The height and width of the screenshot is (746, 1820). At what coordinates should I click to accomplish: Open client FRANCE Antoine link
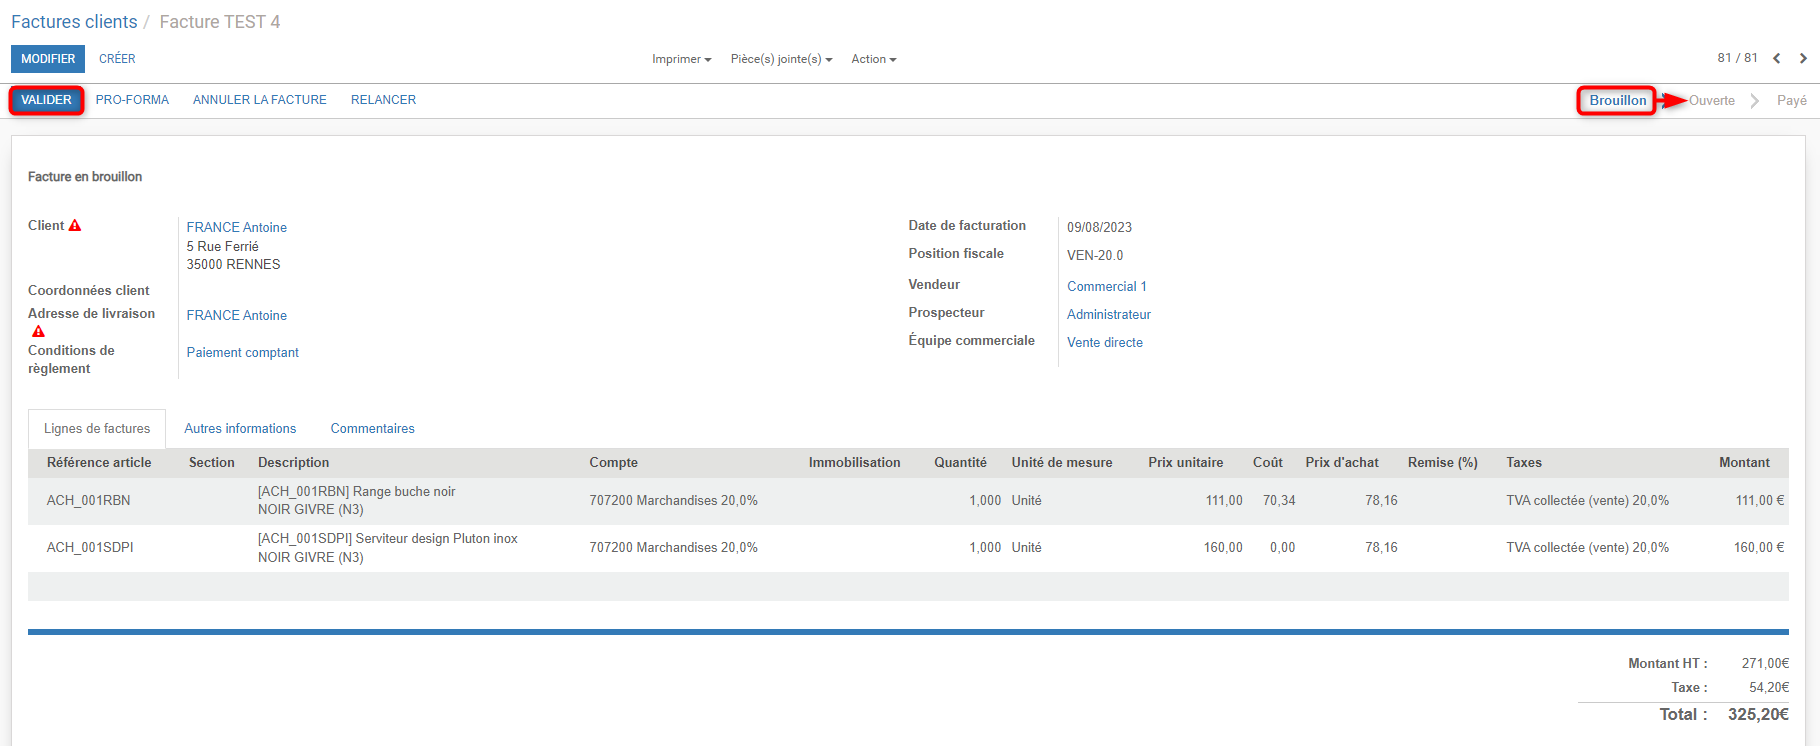[x=236, y=228]
